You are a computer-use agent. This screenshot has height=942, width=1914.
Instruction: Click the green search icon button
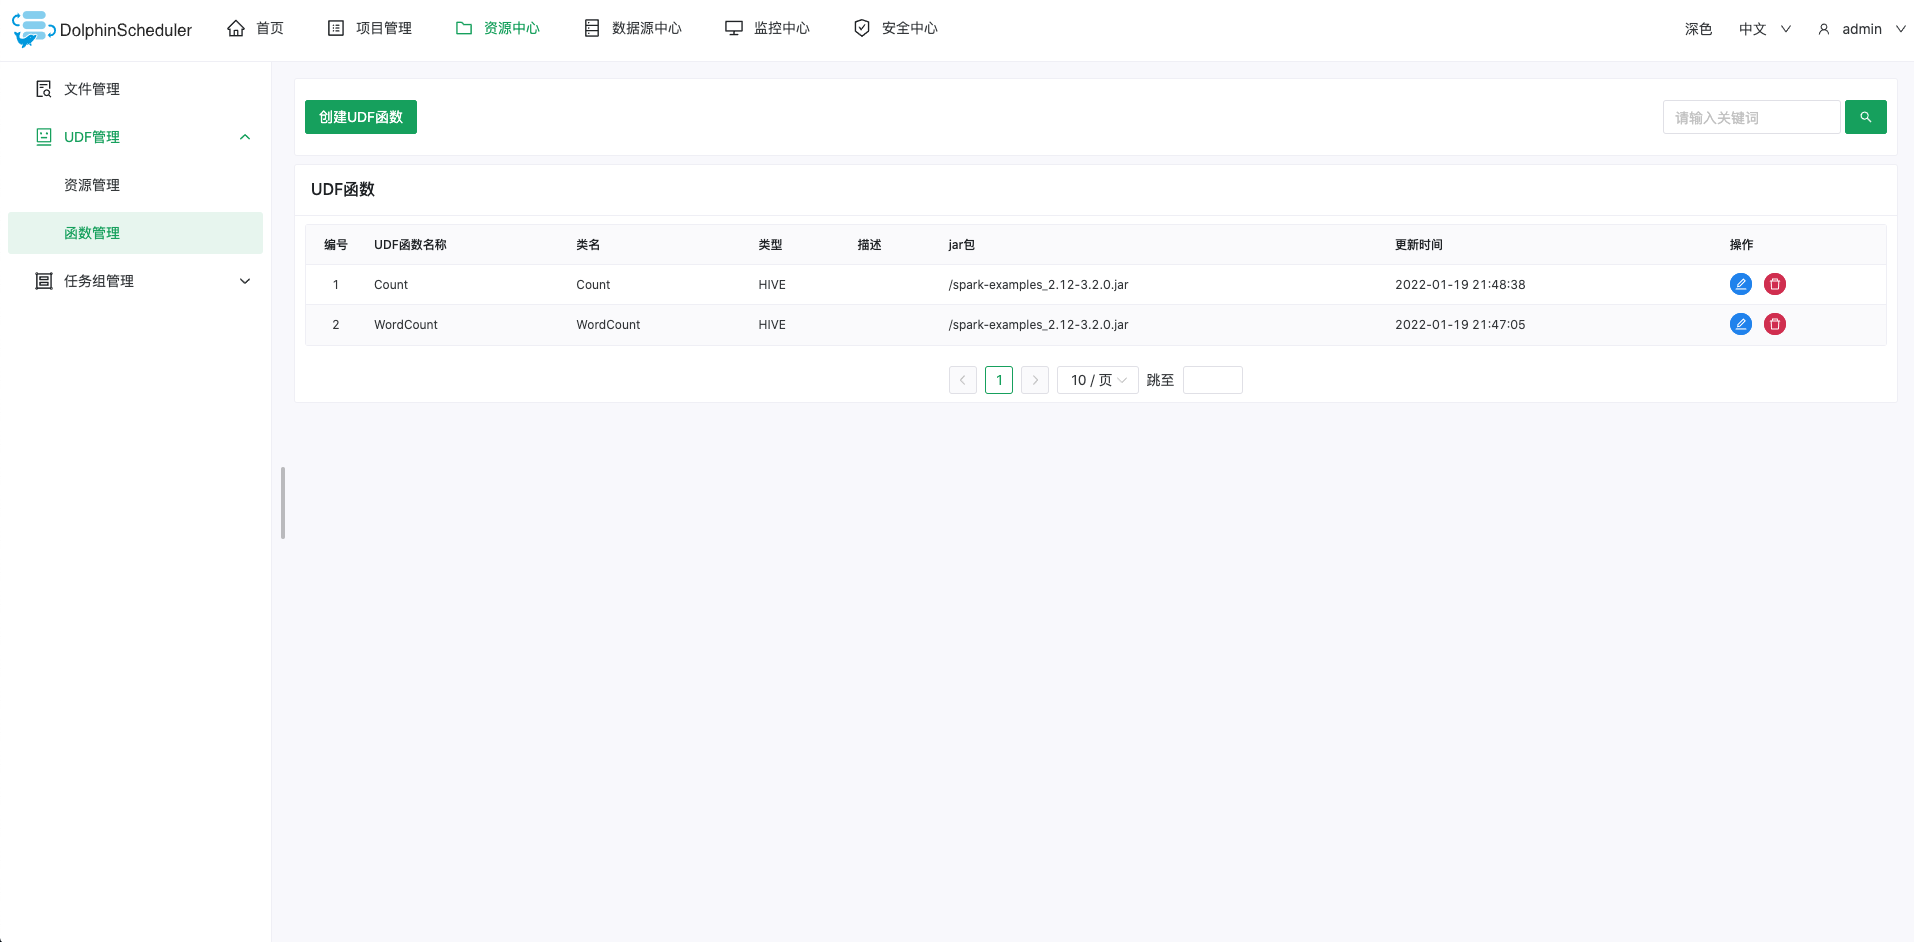point(1866,117)
